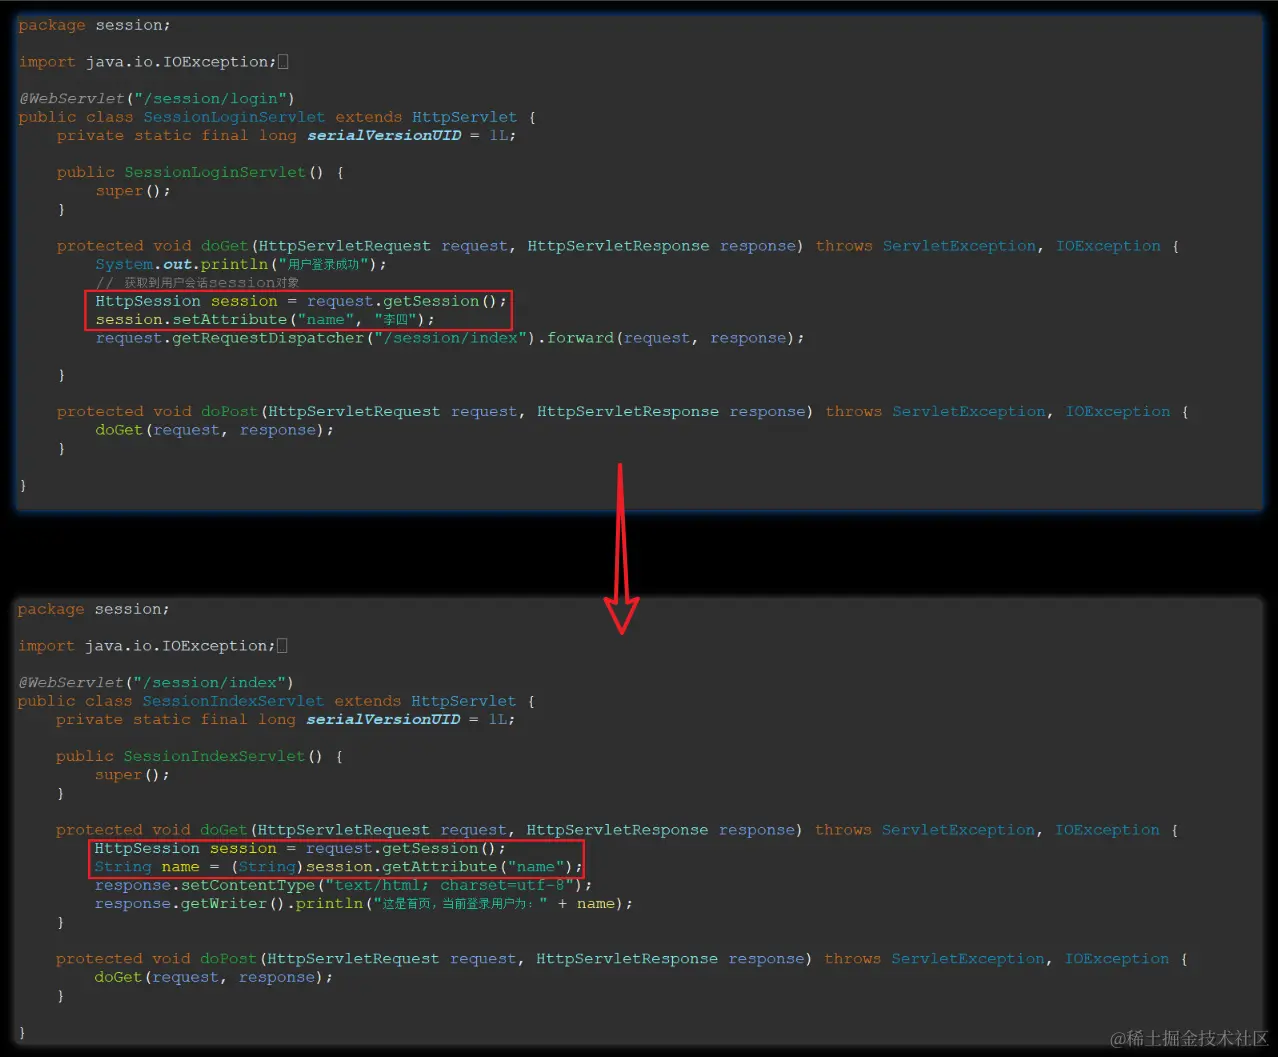Click the response.setContentType("text/html; charset=utf-8") line

click(343, 885)
